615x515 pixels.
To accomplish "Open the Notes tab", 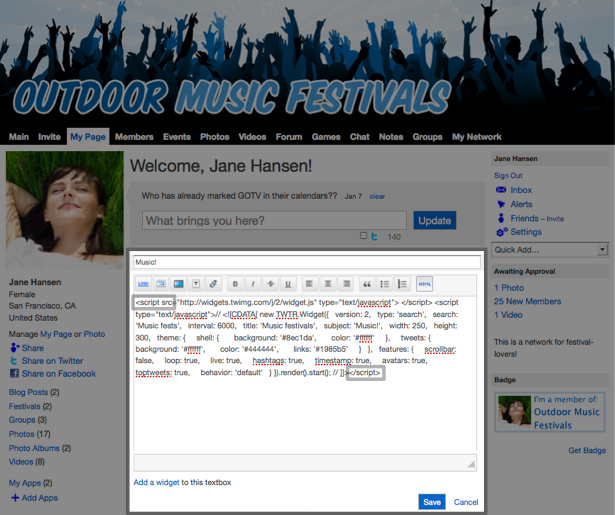I will click(391, 137).
